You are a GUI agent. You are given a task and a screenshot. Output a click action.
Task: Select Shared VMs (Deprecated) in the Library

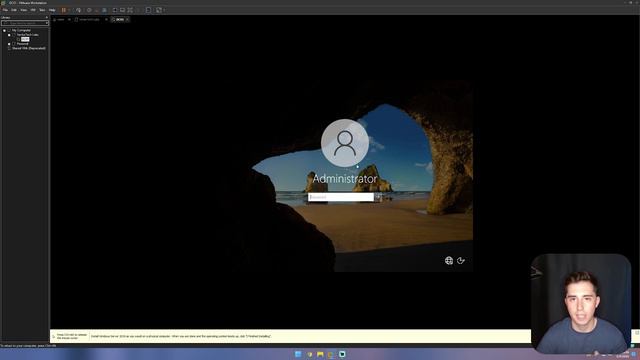[x=29, y=48]
